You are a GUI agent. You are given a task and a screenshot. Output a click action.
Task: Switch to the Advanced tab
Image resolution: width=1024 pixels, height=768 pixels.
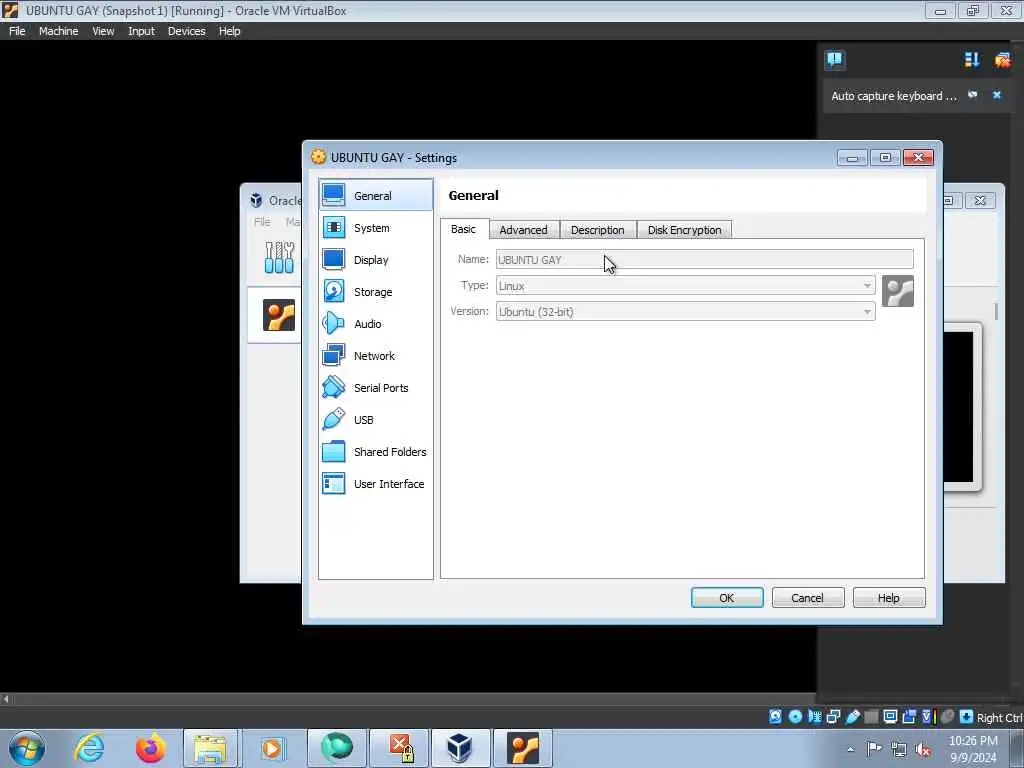pyautogui.click(x=524, y=230)
